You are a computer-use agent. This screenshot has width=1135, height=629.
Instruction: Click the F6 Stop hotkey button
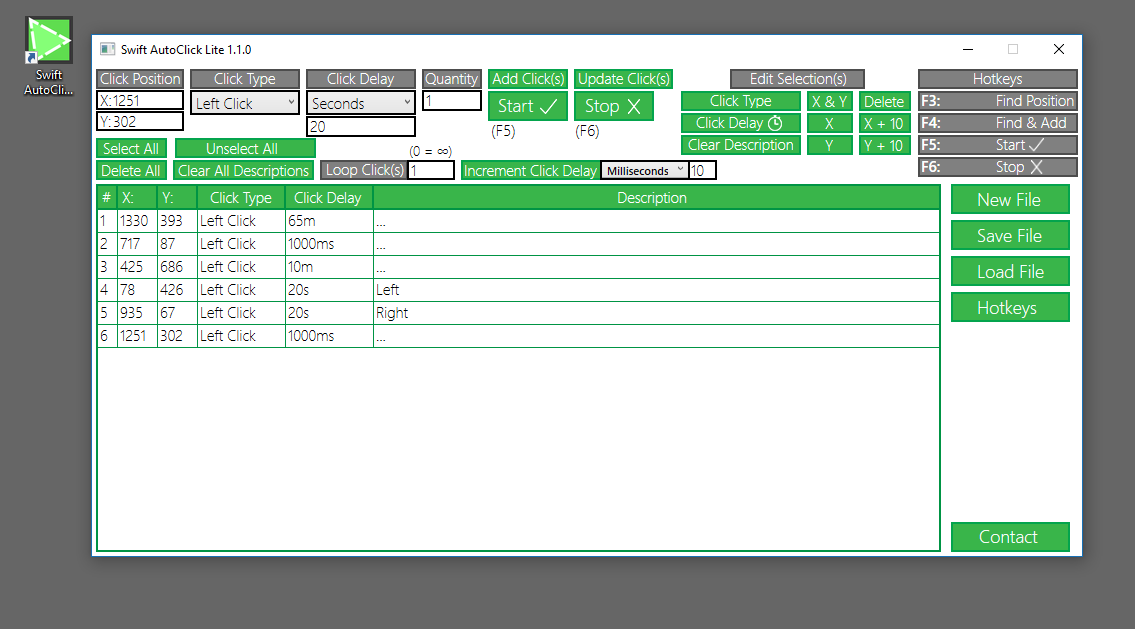(997, 167)
